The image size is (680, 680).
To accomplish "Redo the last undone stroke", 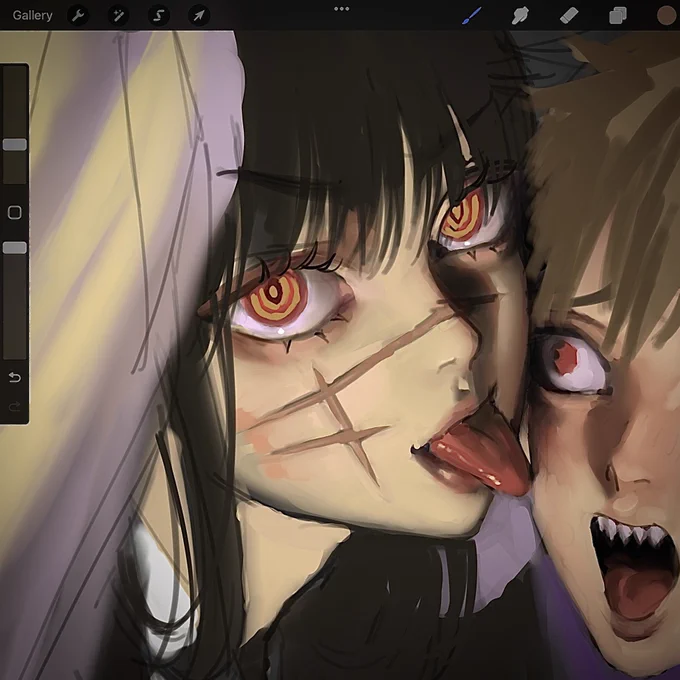I will (15, 406).
